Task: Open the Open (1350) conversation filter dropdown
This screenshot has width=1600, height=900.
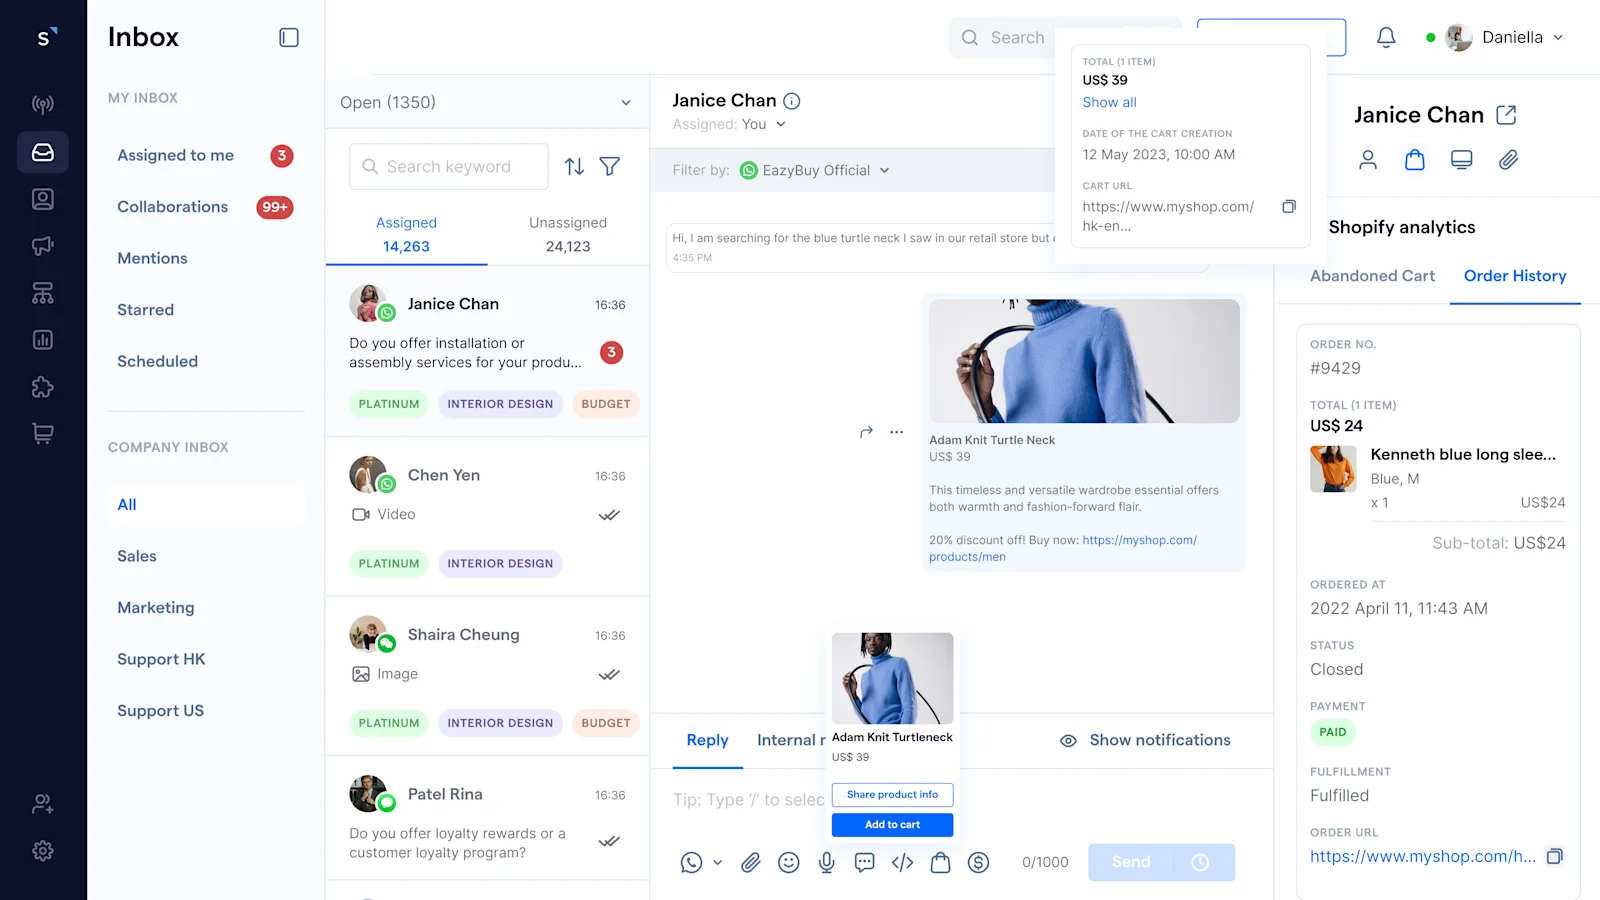Action: 487,102
